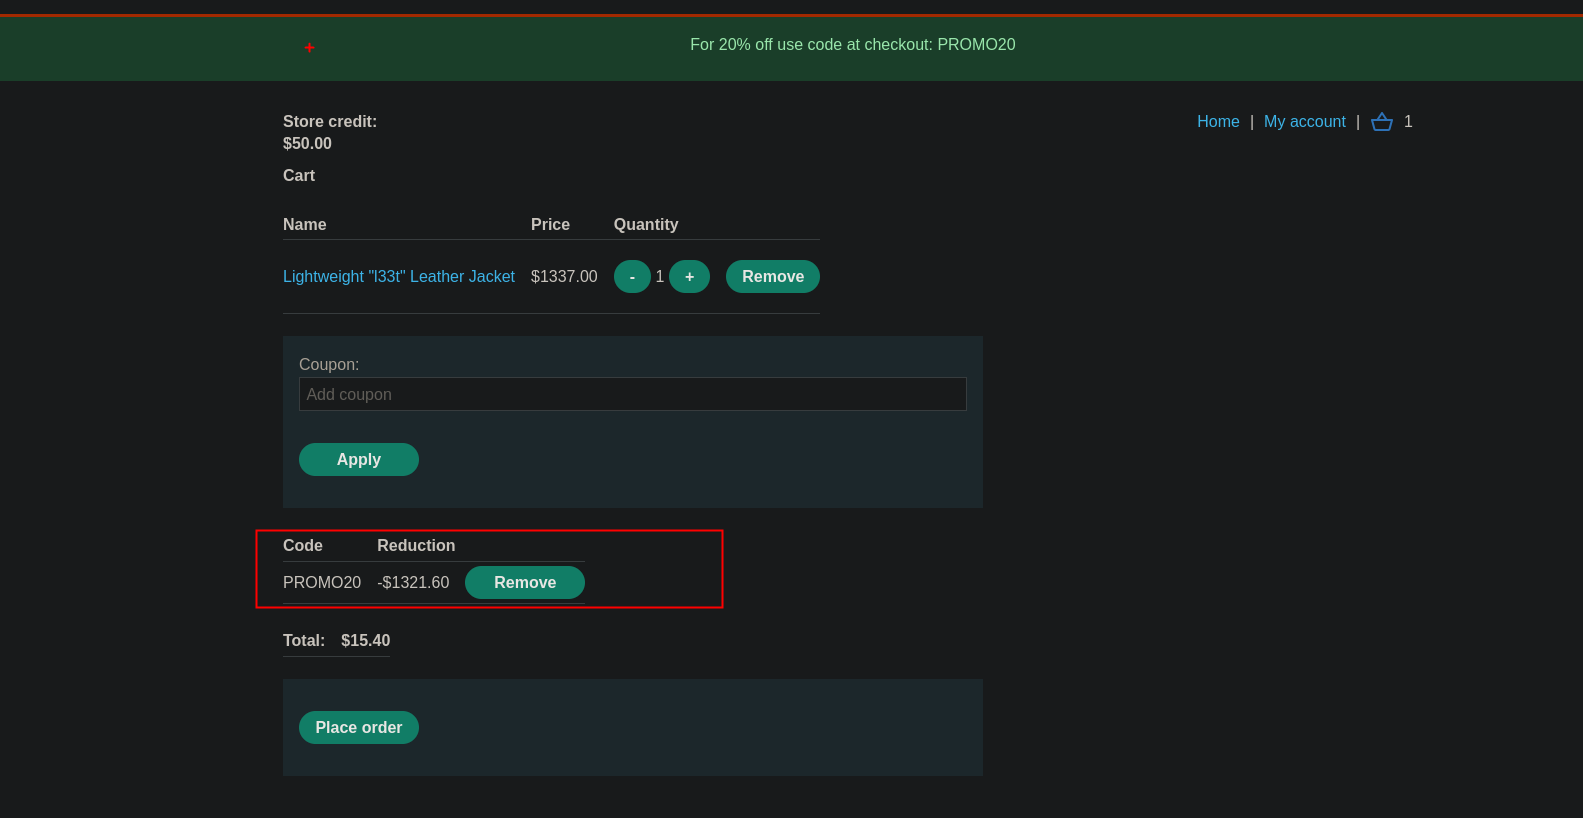Decrease jacket quantity with minus button
1583x818 pixels.
click(632, 277)
